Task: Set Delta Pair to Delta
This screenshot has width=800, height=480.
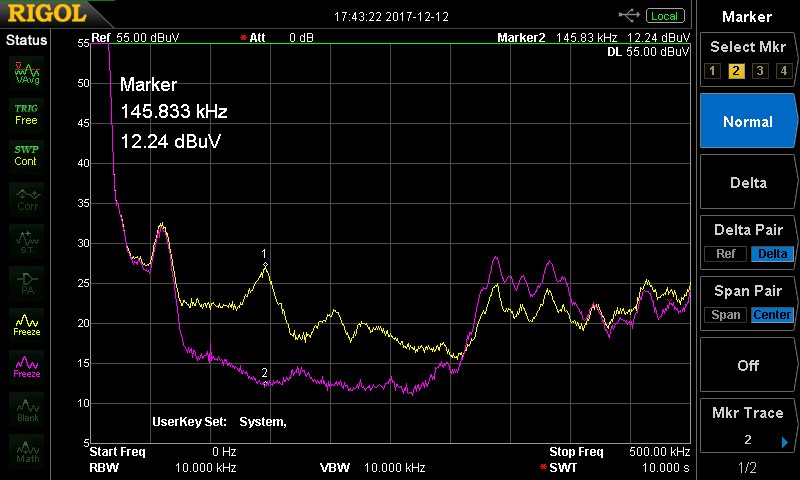Action: [x=772, y=254]
